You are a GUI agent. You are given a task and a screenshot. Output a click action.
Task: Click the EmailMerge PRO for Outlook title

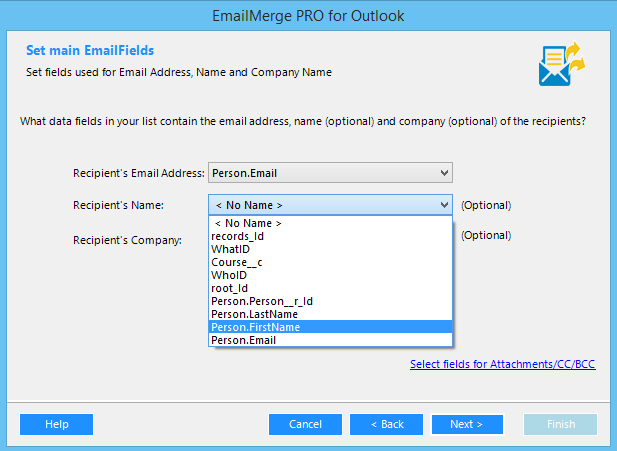pos(308,16)
